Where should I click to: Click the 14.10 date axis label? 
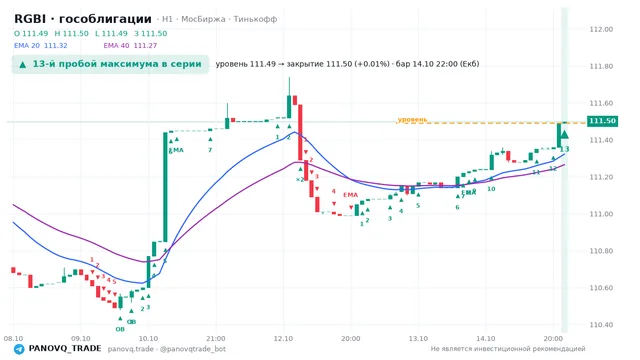[486, 339]
